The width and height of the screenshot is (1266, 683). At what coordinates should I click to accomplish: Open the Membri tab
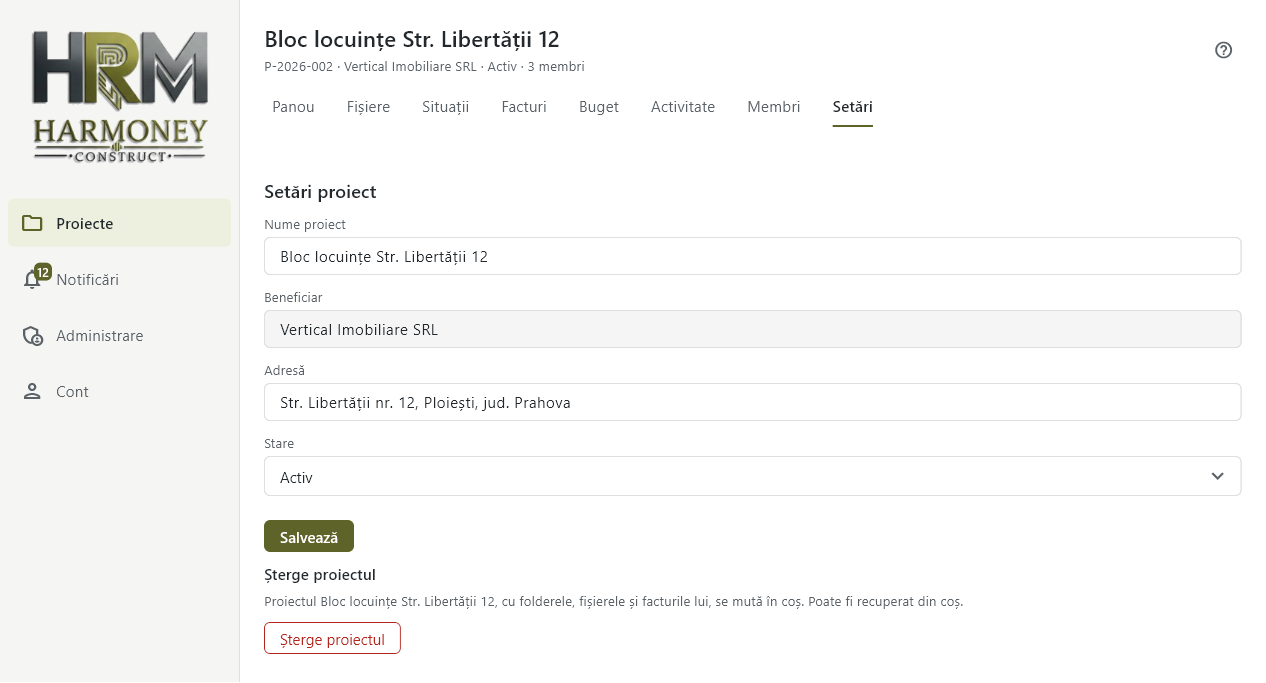pos(774,107)
